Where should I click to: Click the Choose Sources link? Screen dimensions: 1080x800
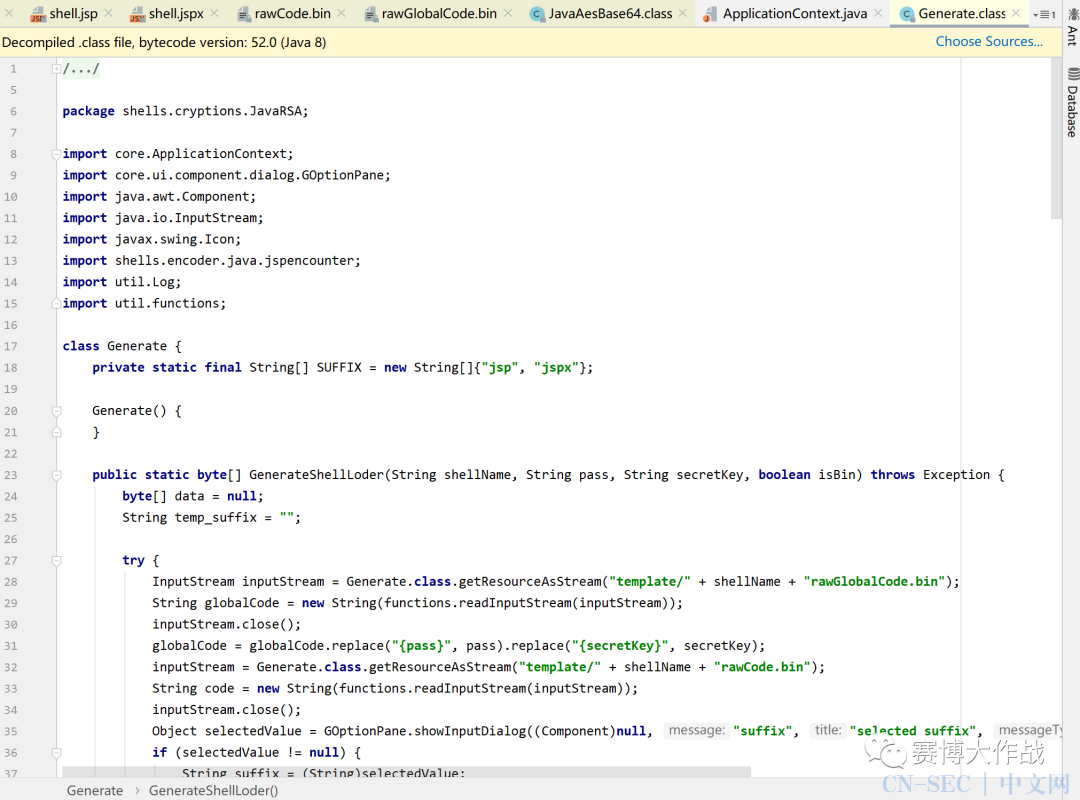tap(989, 41)
